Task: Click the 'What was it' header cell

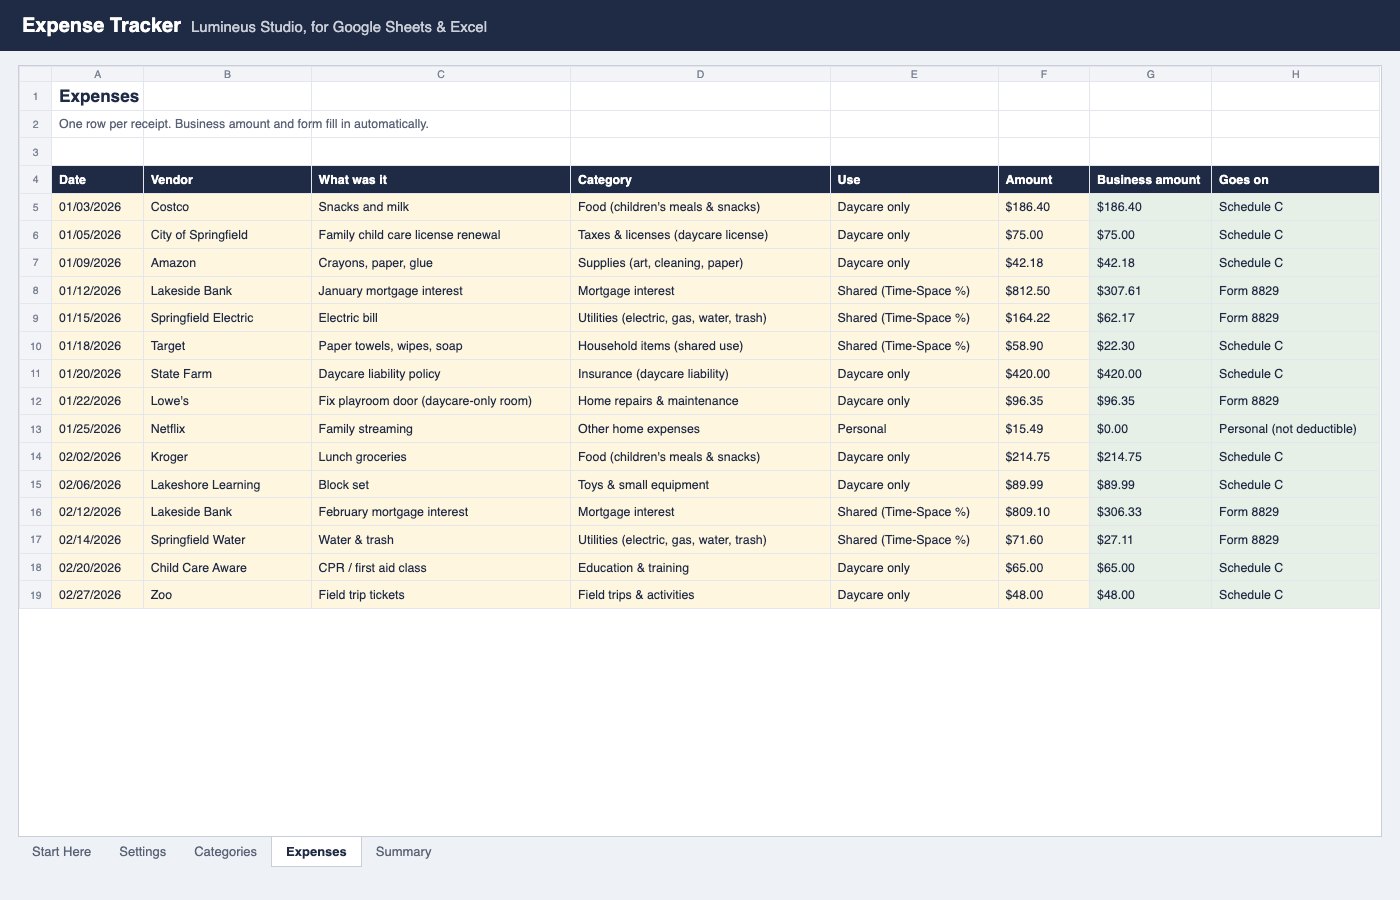Action: click(441, 180)
